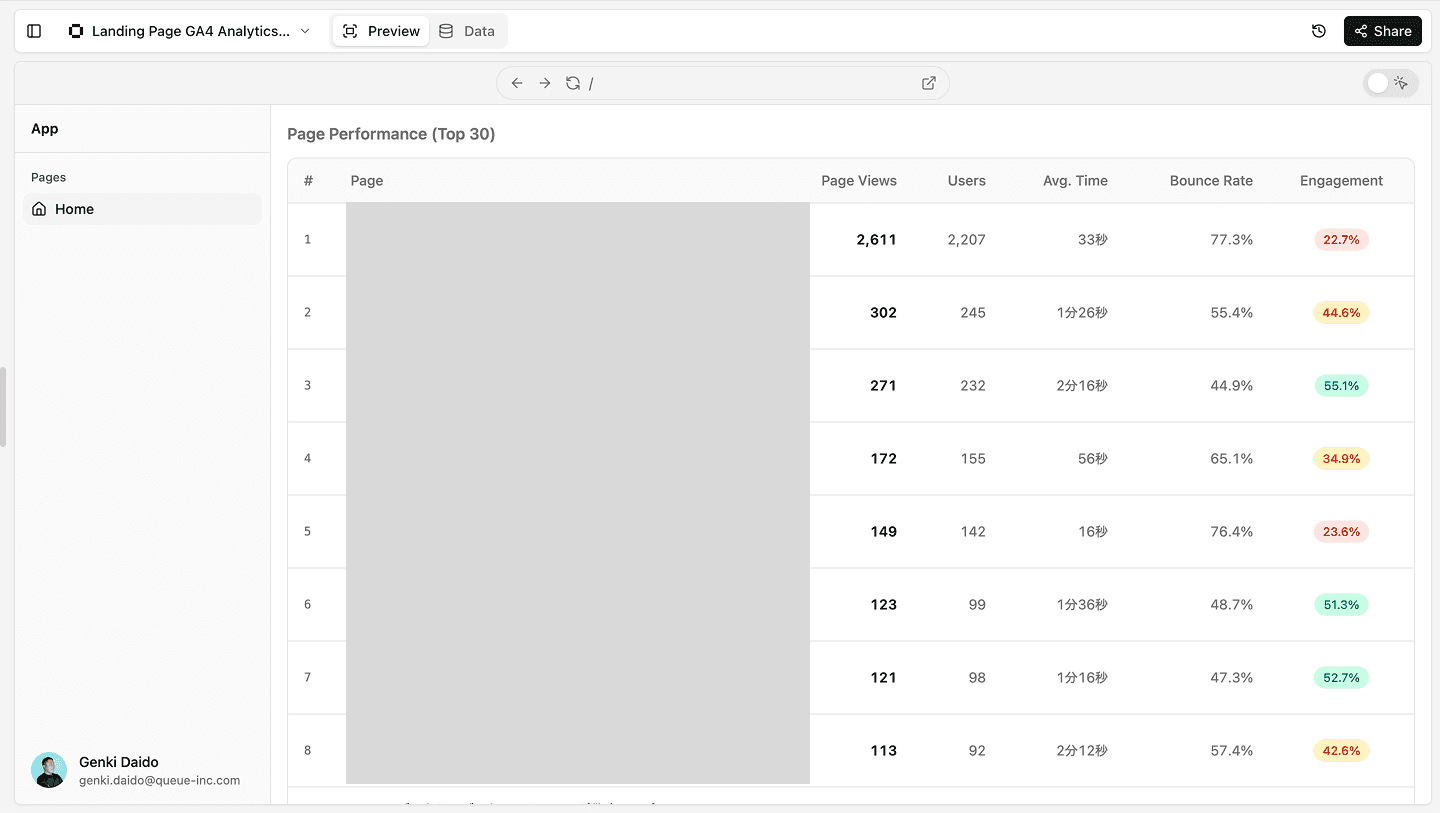
Task: Click the genki.daido@queue-inc.com email text
Action: pyautogui.click(x=160, y=780)
